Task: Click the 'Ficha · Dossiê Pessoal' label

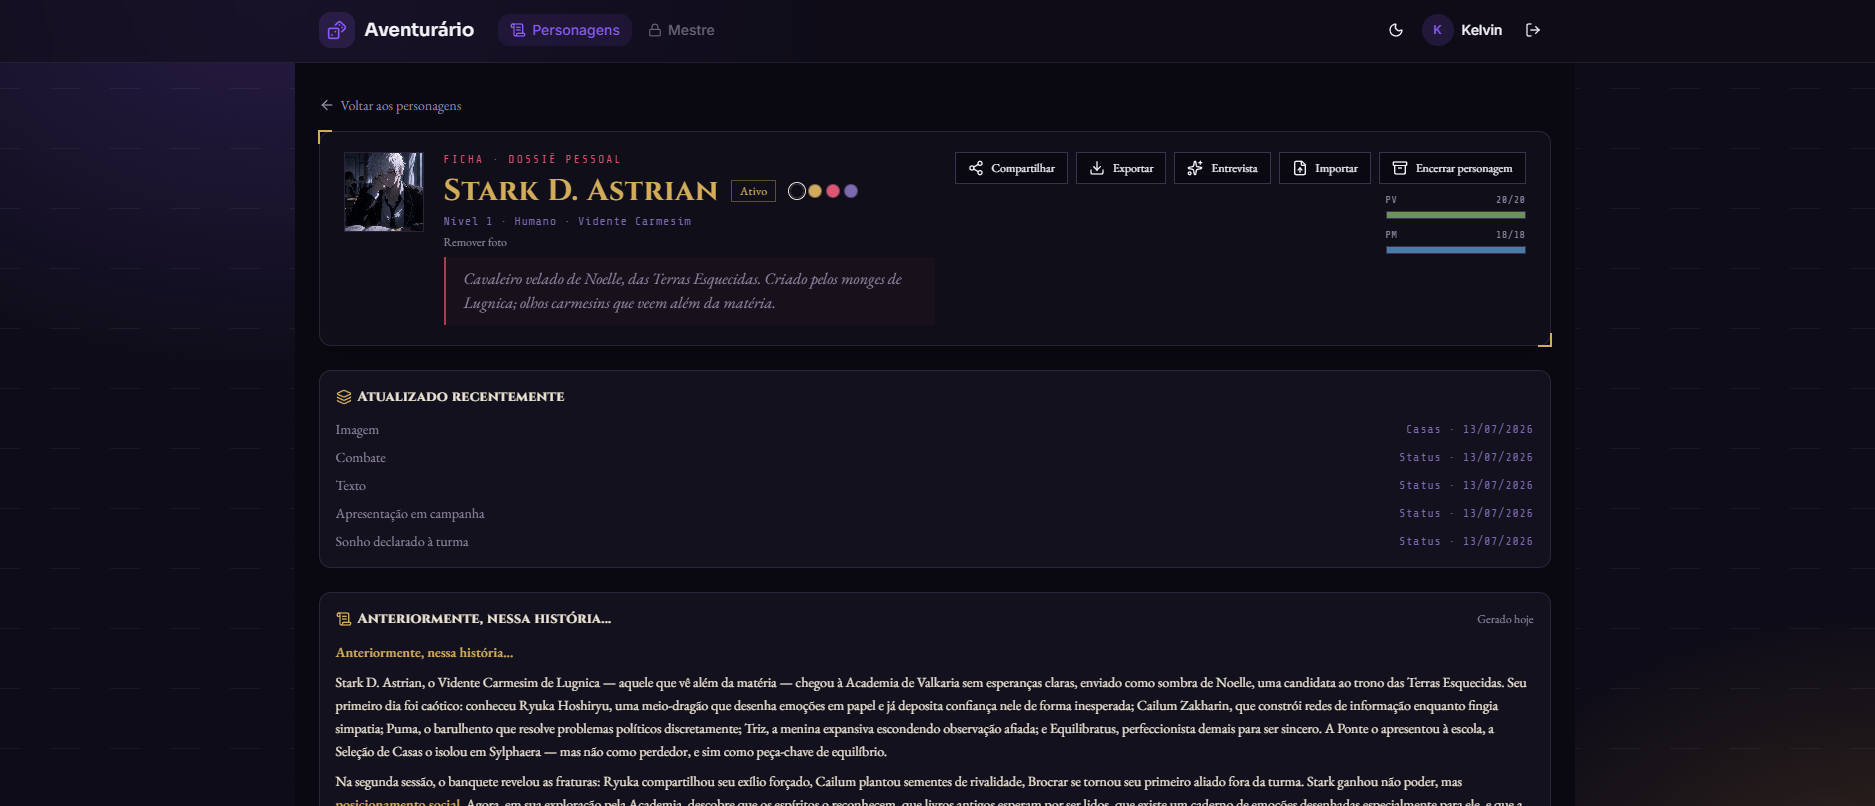Action: point(532,159)
